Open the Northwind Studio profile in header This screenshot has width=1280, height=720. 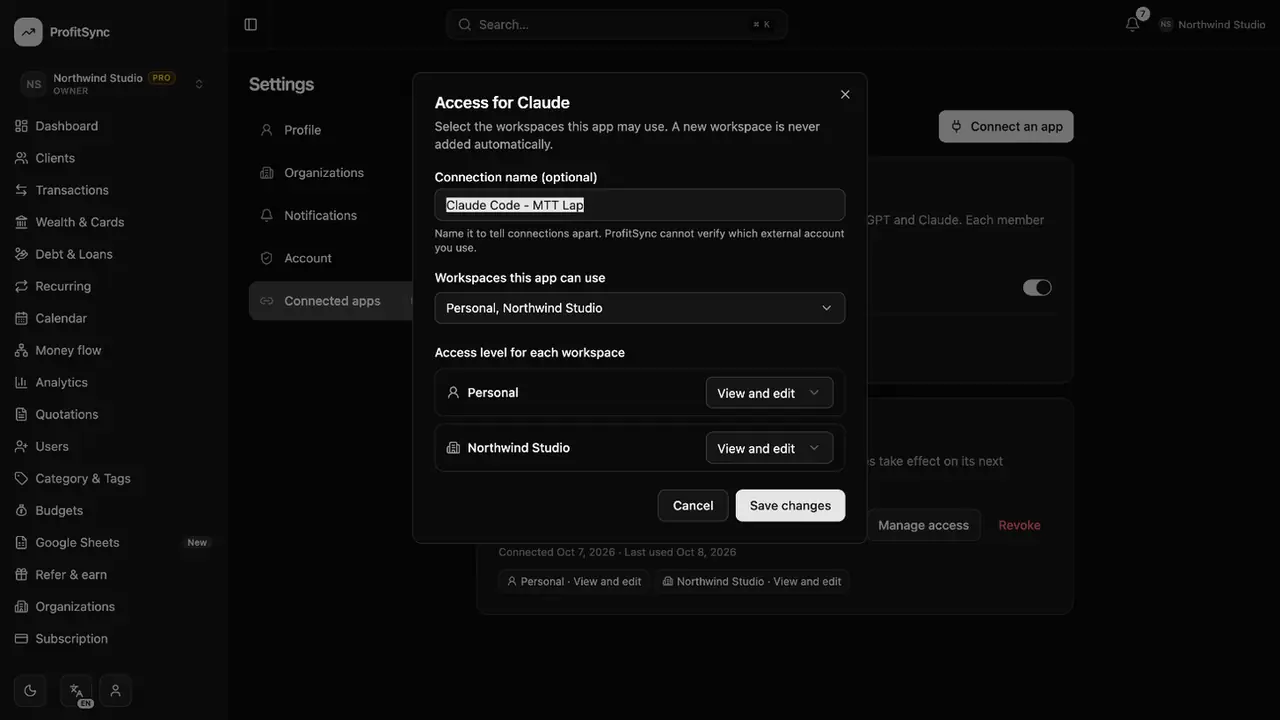click(1212, 24)
